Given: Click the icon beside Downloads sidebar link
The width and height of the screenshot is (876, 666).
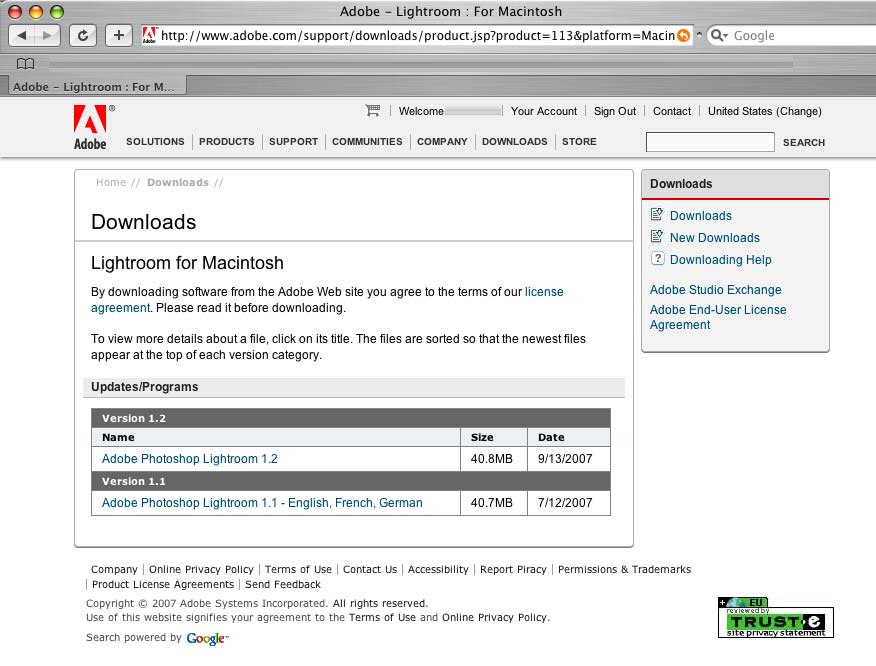Looking at the screenshot, I should [x=657, y=215].
